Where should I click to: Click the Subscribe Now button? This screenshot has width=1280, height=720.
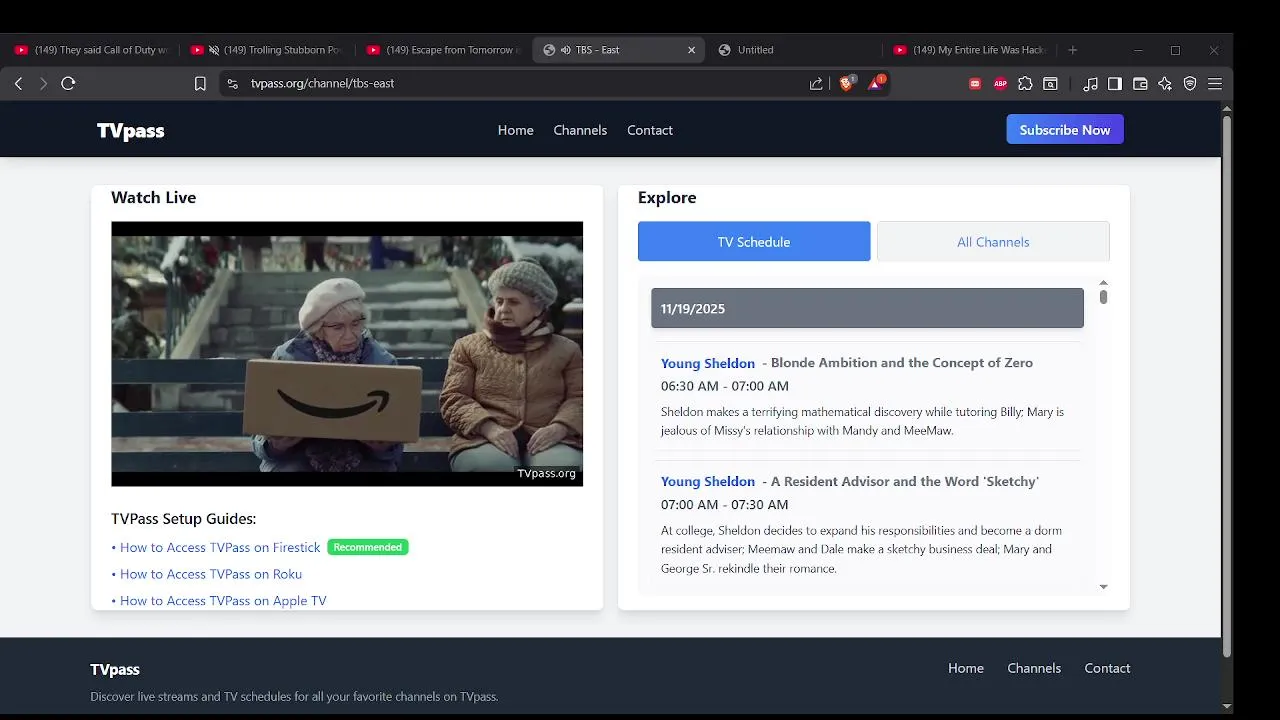tap(1065, 130)
